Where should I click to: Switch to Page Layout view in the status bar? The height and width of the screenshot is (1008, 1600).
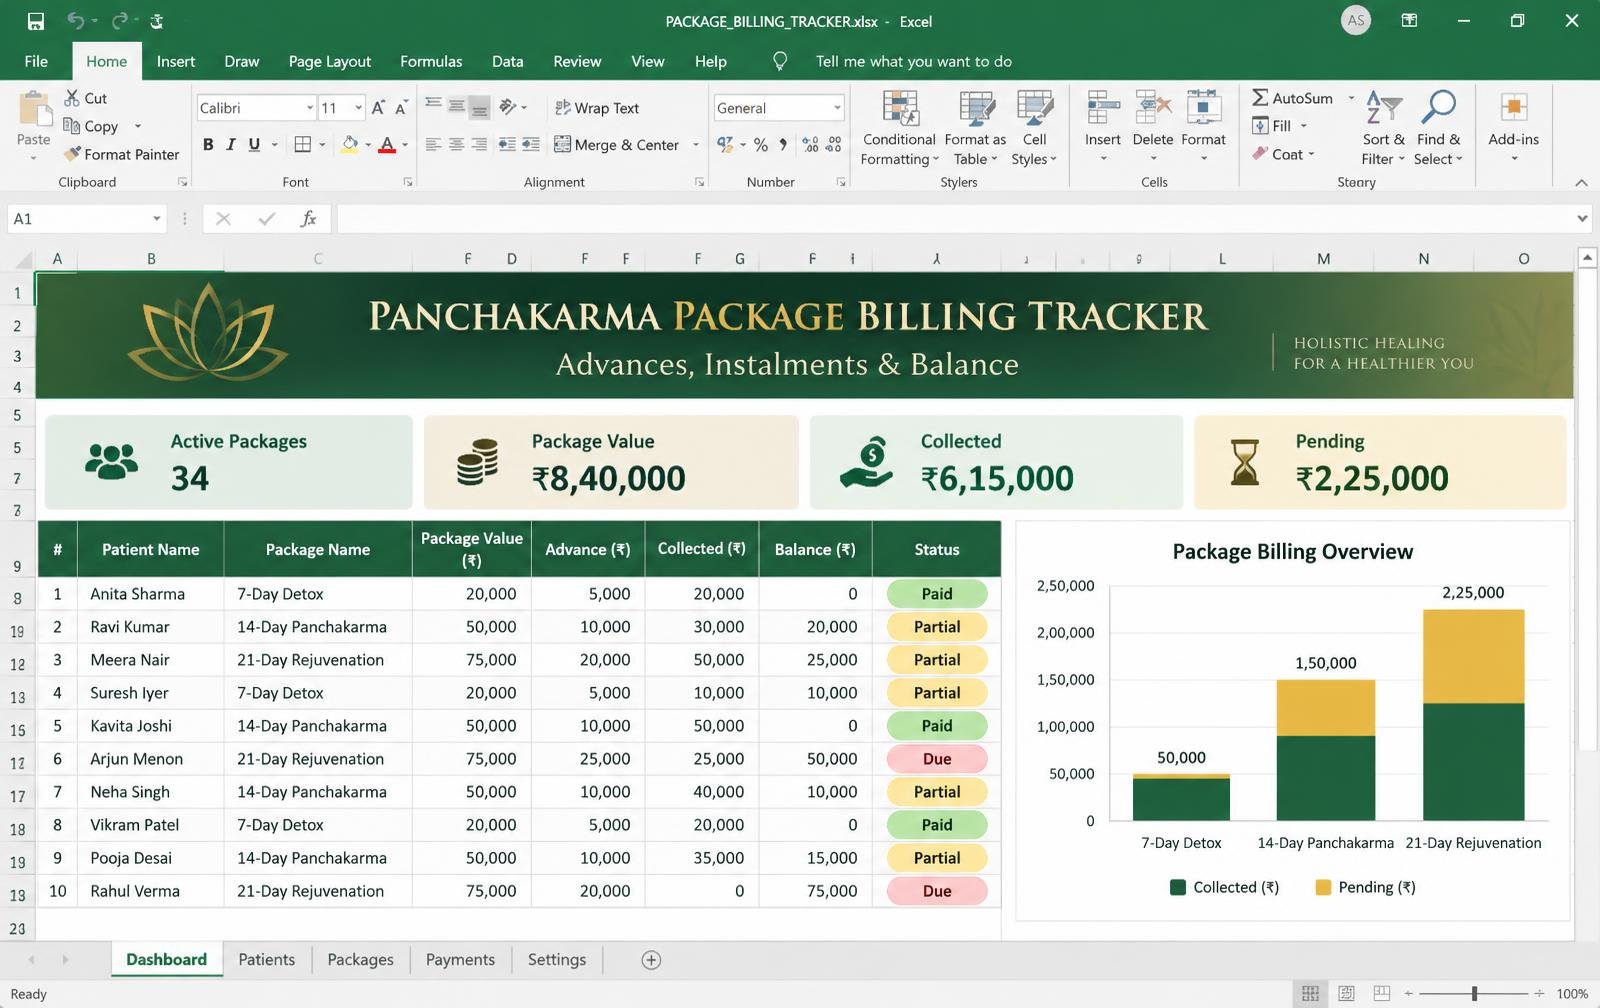coord(1346,993)
